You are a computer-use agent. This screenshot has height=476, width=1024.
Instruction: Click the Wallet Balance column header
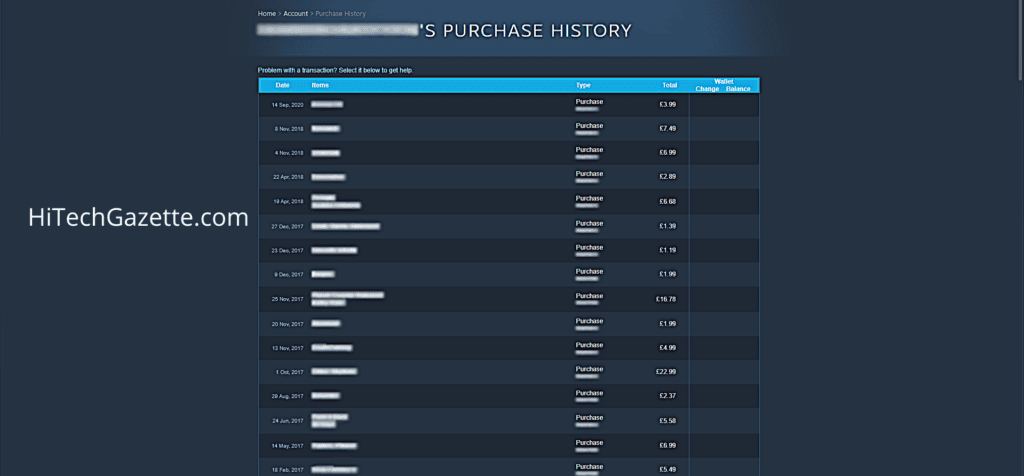(737, 89)
